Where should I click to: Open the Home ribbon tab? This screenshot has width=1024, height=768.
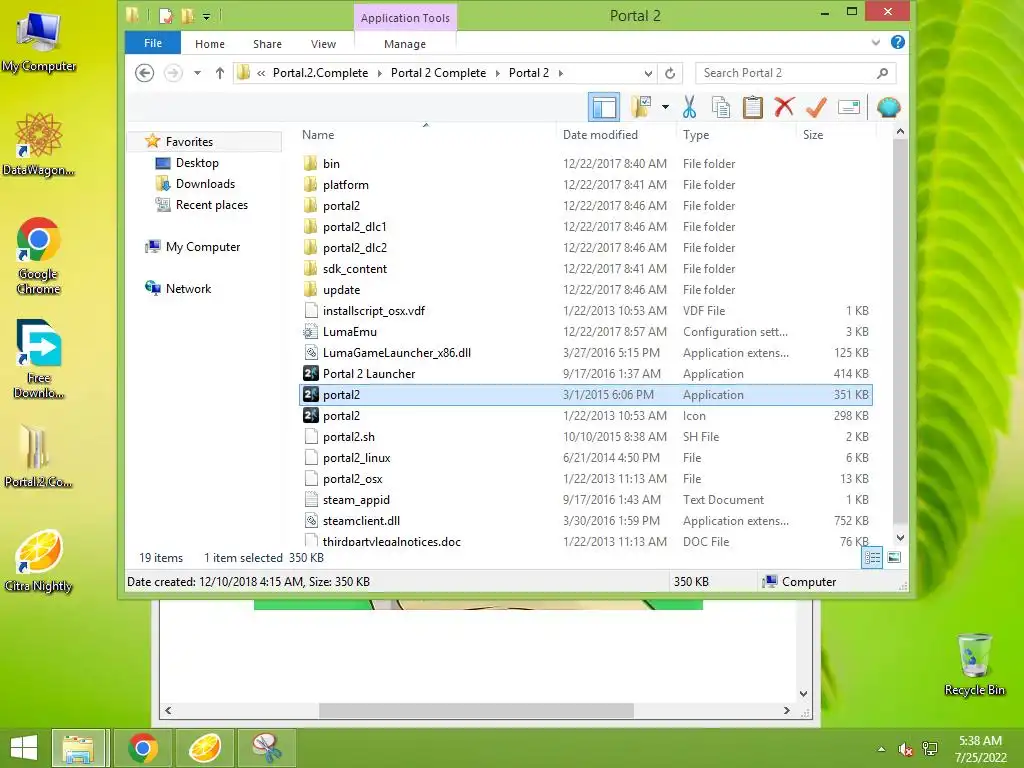point(210,44)
